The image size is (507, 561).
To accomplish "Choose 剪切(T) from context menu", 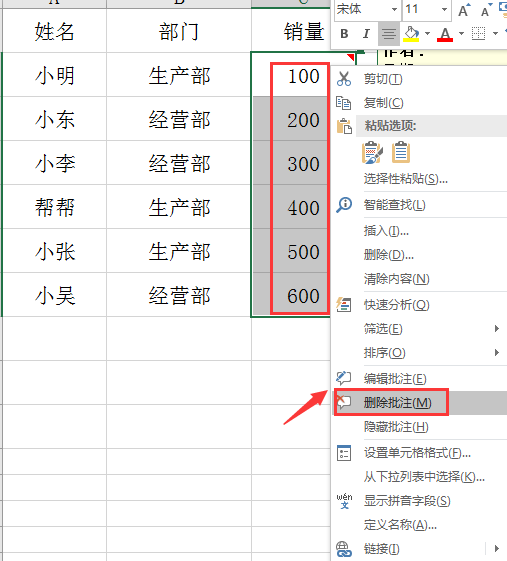I will (x=383, y=79).
